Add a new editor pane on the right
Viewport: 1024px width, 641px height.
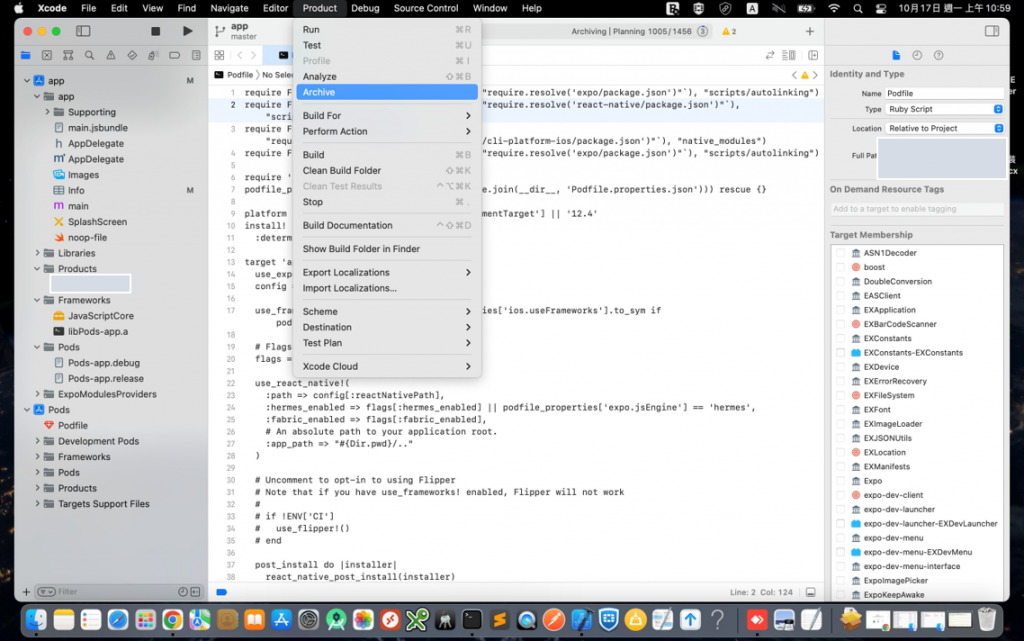pyautogui.click(x=813, y=55)
